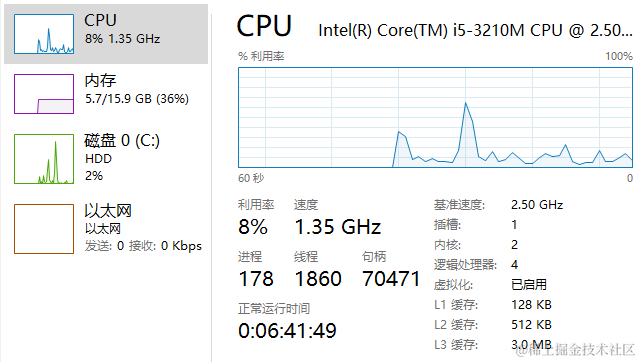Click the 句柄 count 70471

point(391,279)
